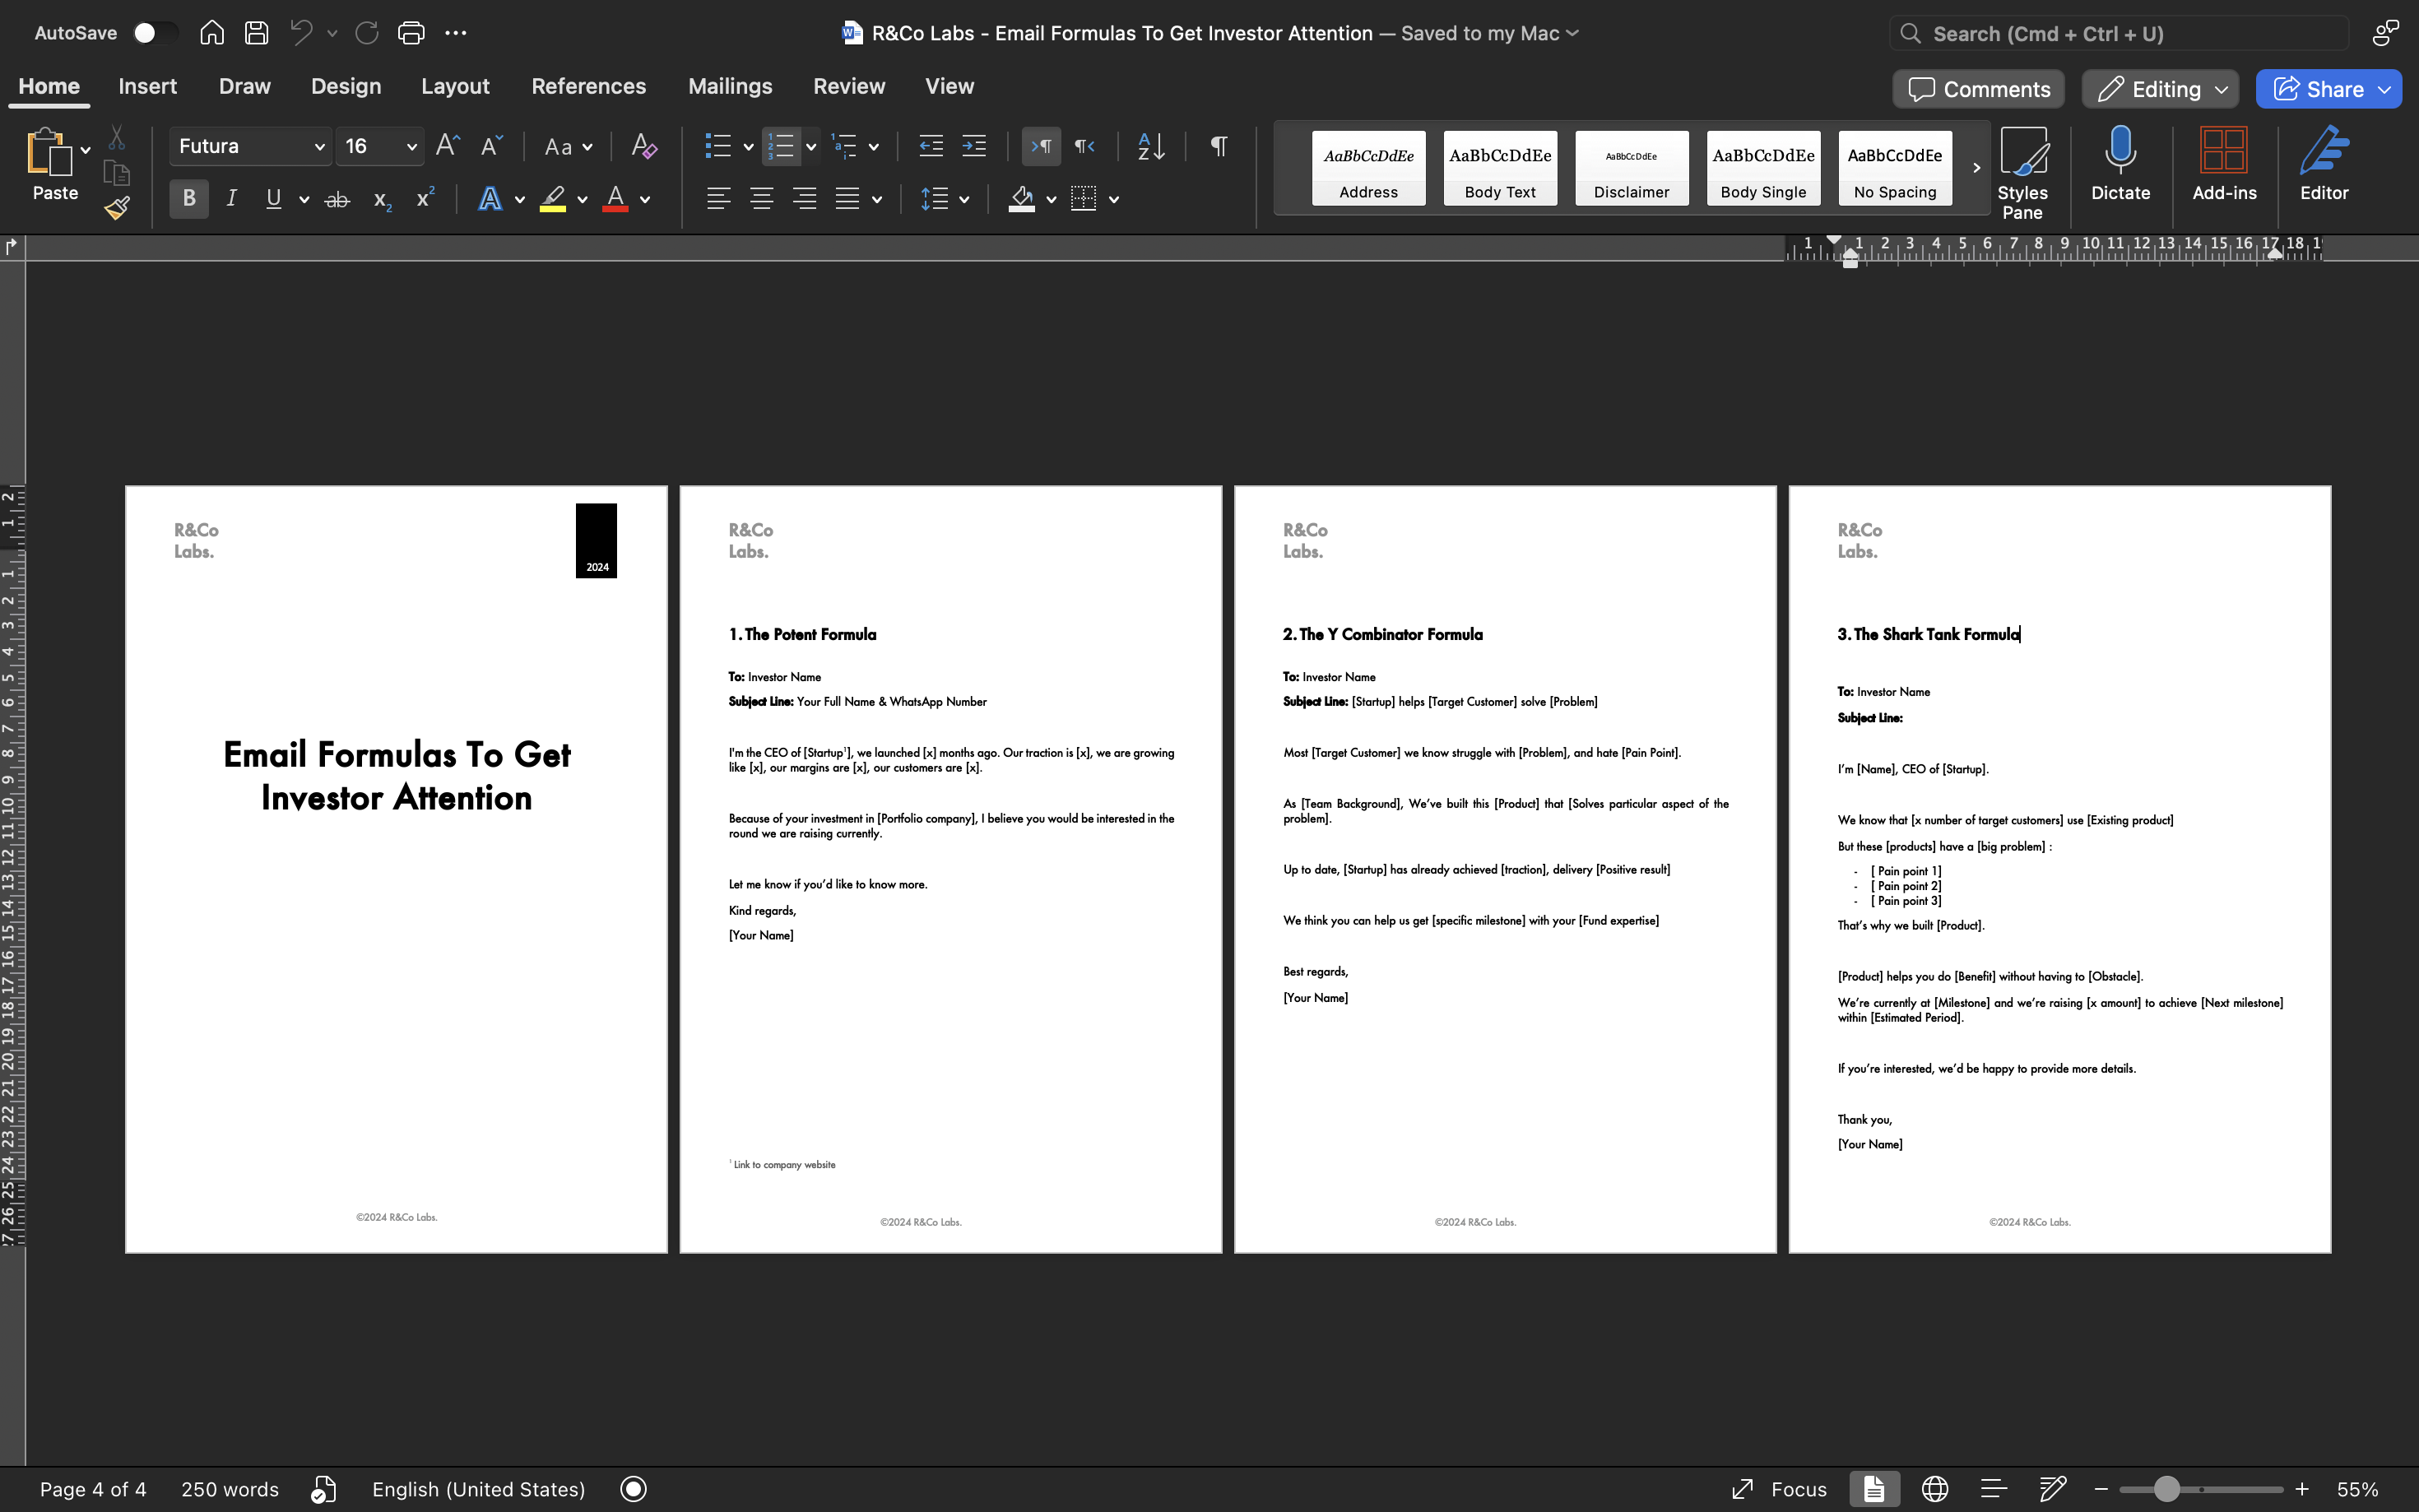Toggle Italic formatting button
The width and height of the screenshot is (2419, 1512).
pyautogui.click(x=231, y=199)
